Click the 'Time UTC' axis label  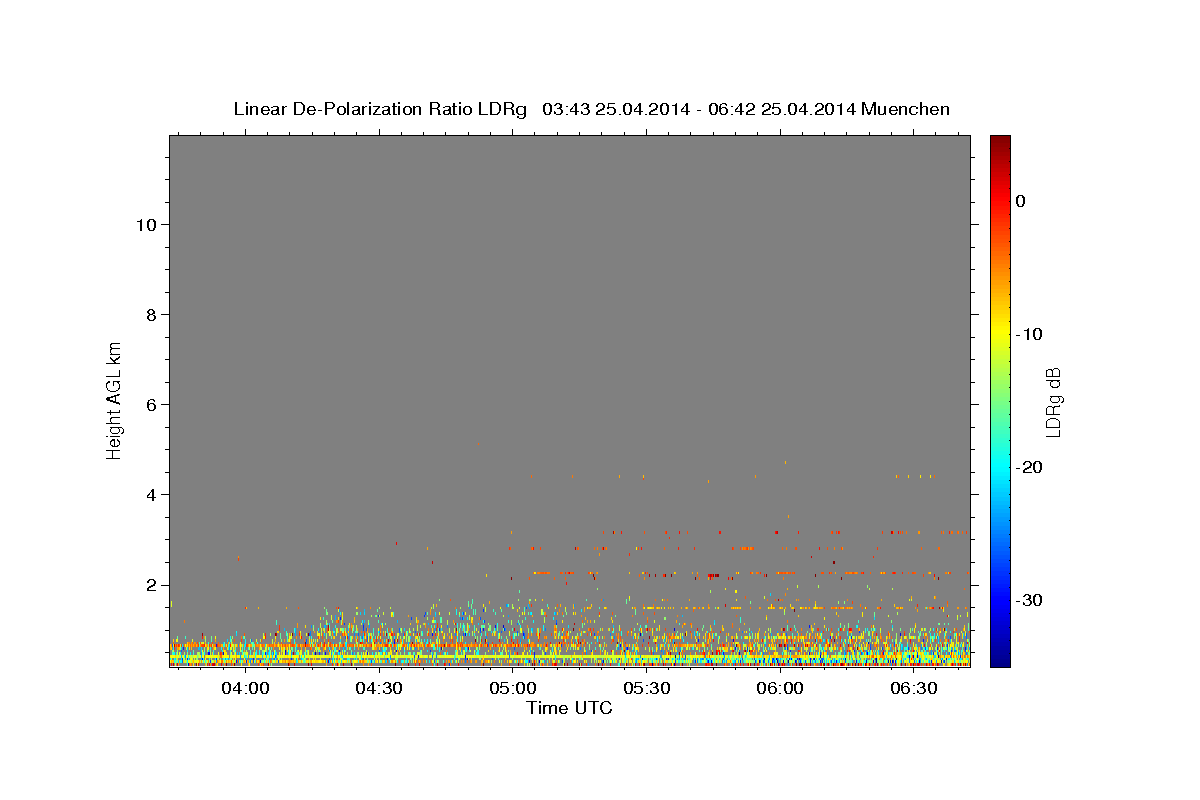point(569,708)
